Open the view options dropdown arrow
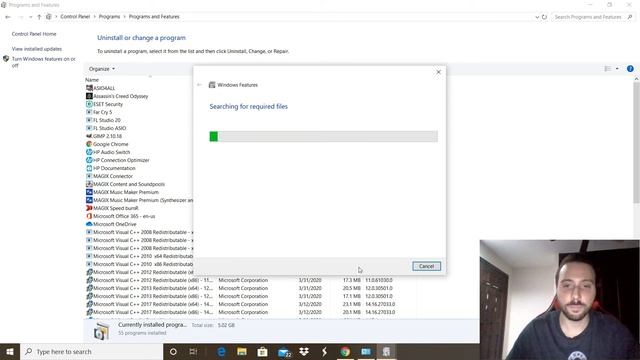Viewport: 640px width, 360px height. click(617, 69)
